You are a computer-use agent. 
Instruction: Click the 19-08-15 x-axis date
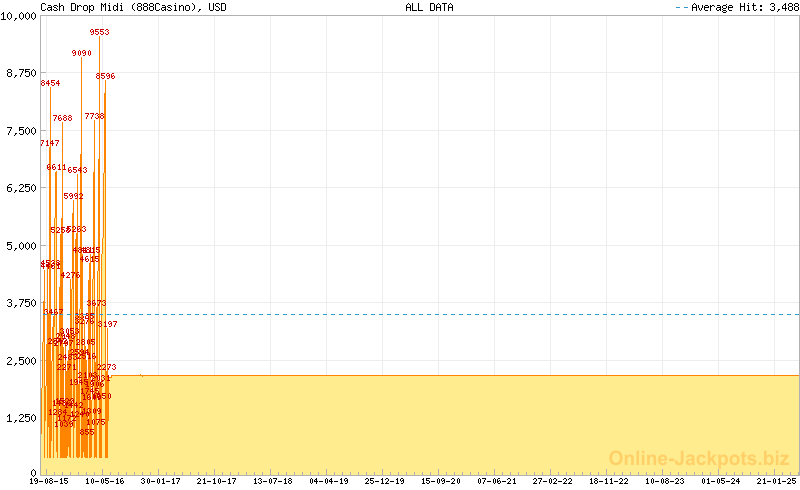[49, 481]
